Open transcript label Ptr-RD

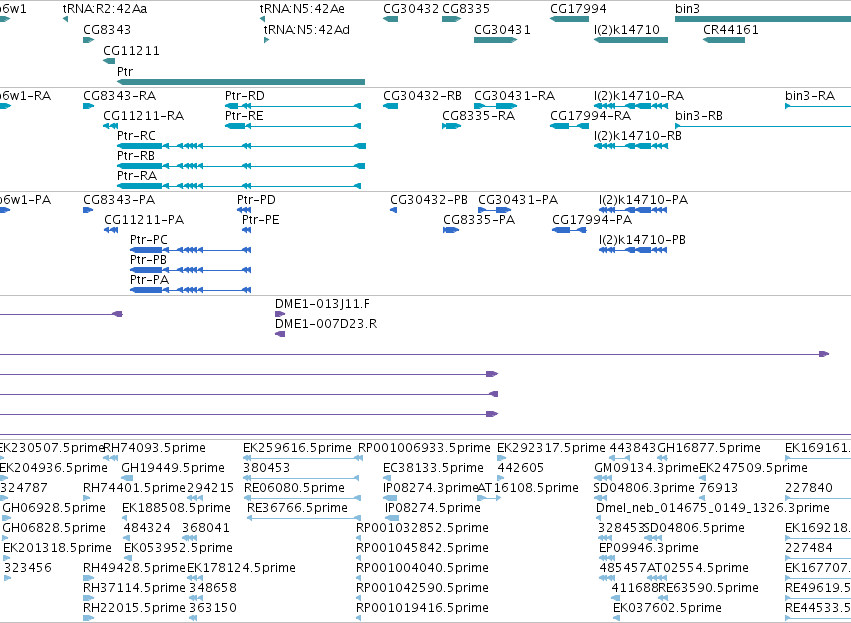(245, 96)
